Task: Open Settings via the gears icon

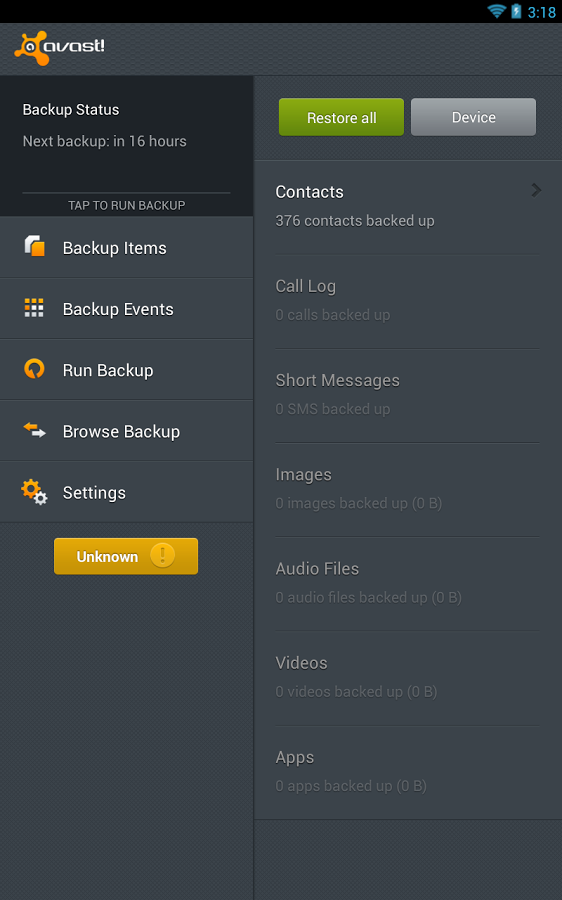Action: click(x=34, y=492)
